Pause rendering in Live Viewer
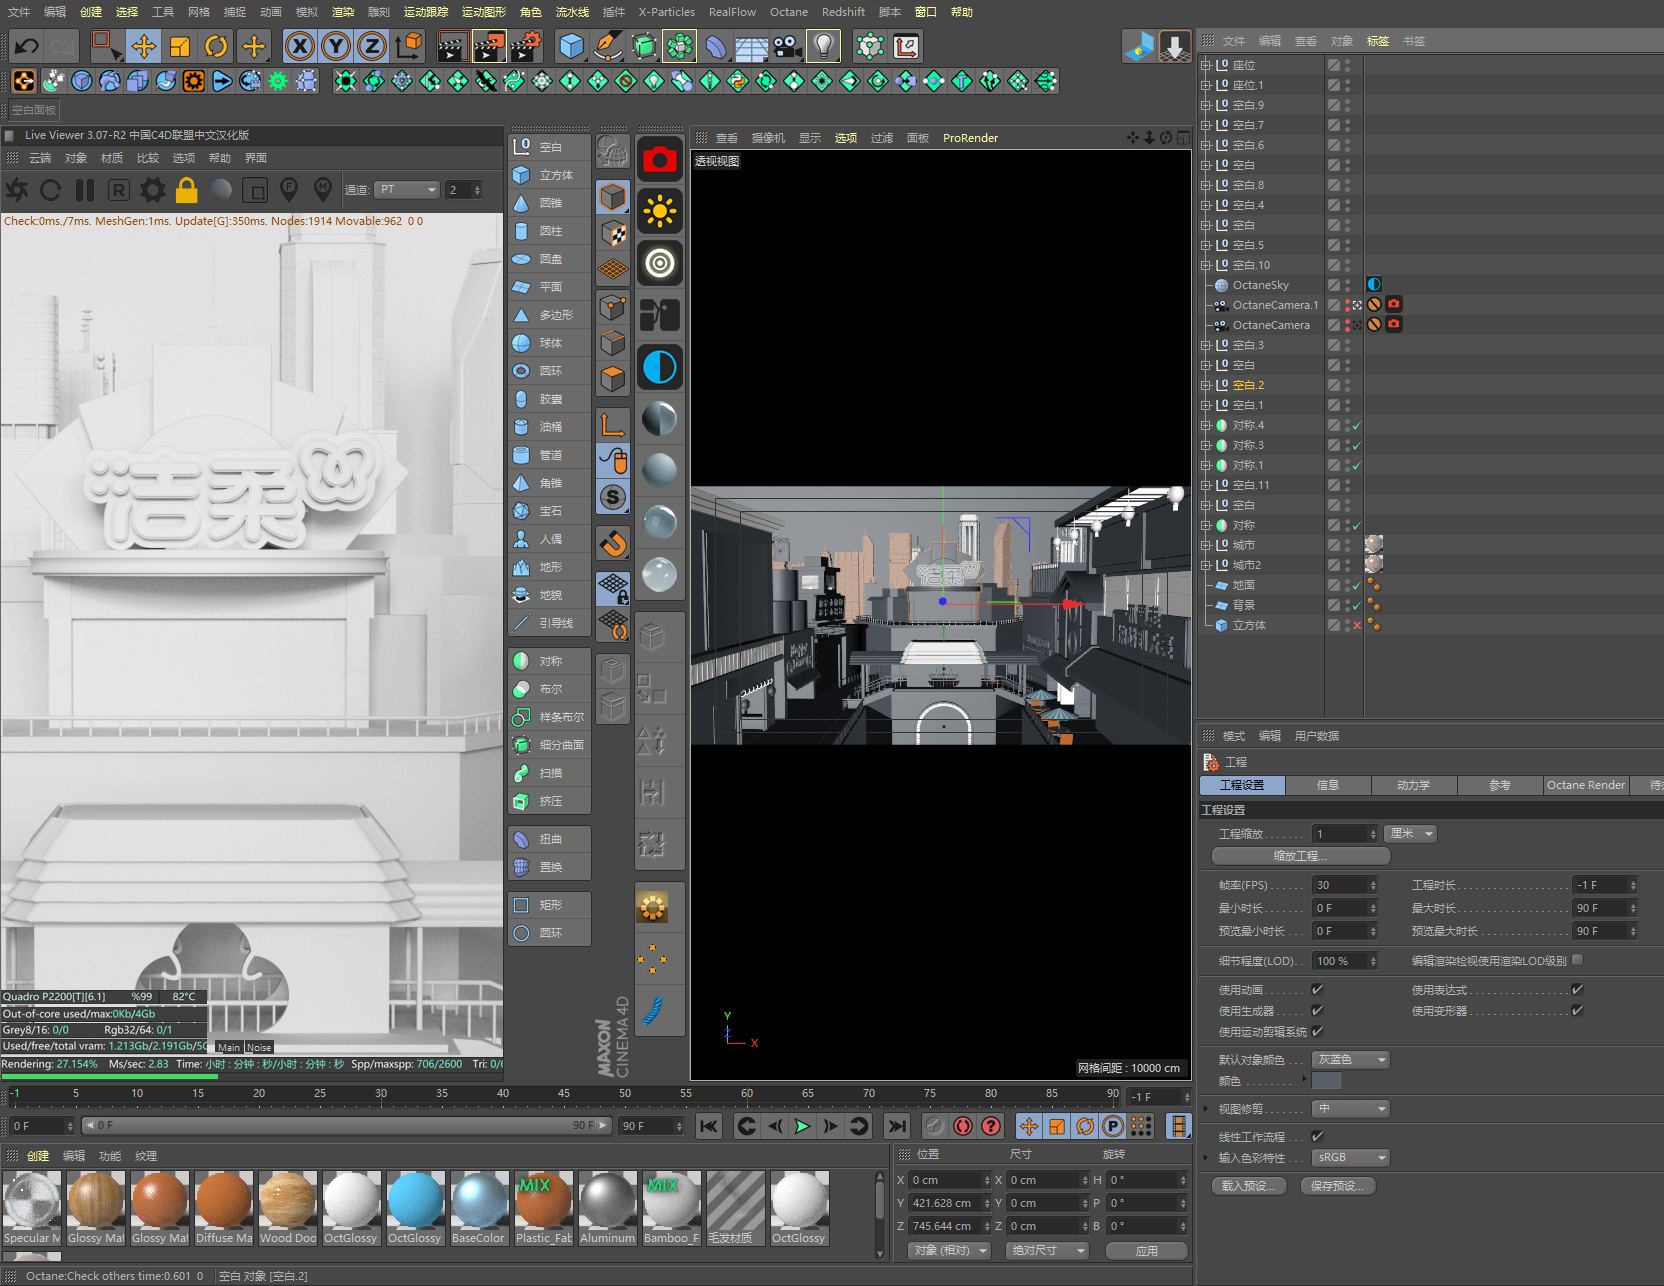Screen dimensions: 1664x1286 pos(85,190)
